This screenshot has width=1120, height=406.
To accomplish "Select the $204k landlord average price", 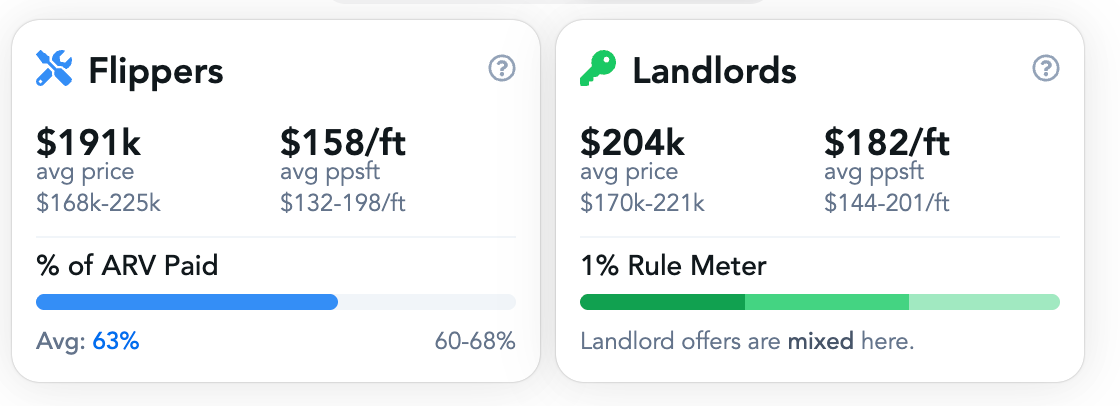I will click(x=632, y=142).
